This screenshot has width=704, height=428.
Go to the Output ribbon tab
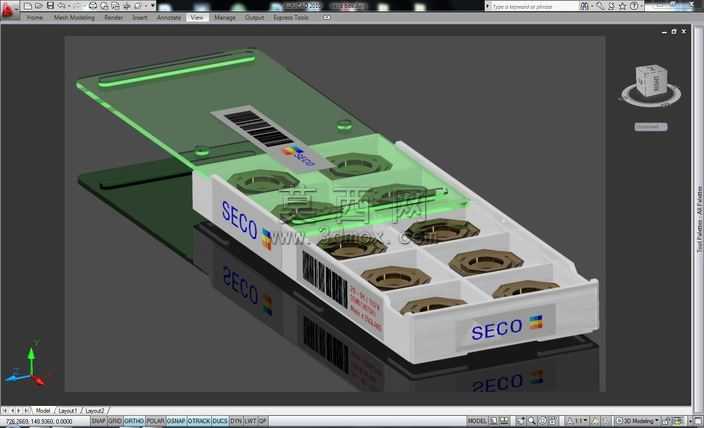(254, 18)
